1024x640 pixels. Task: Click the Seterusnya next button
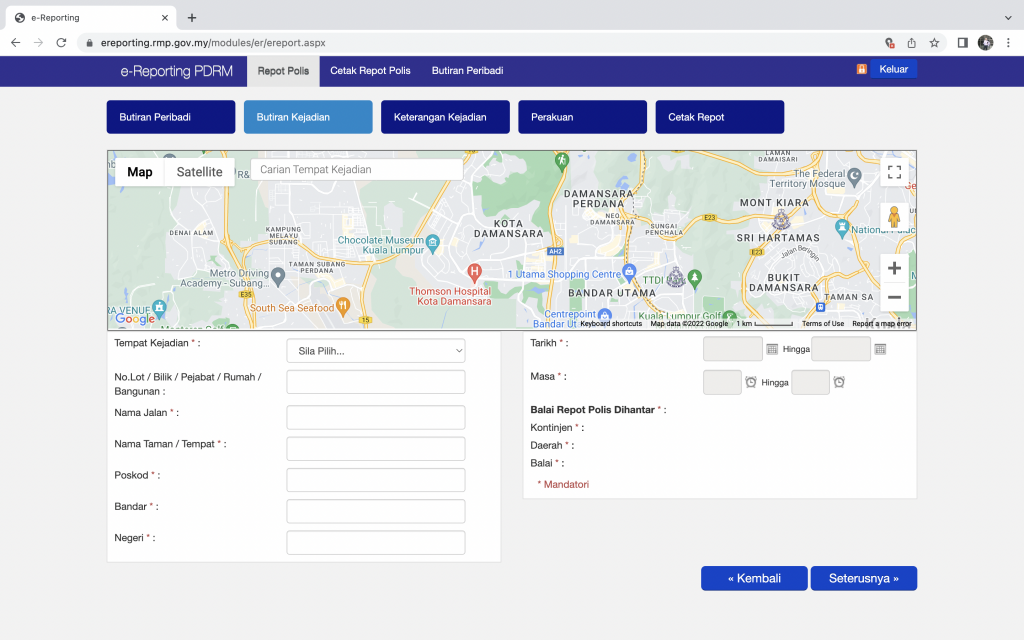tap(863, 579)
